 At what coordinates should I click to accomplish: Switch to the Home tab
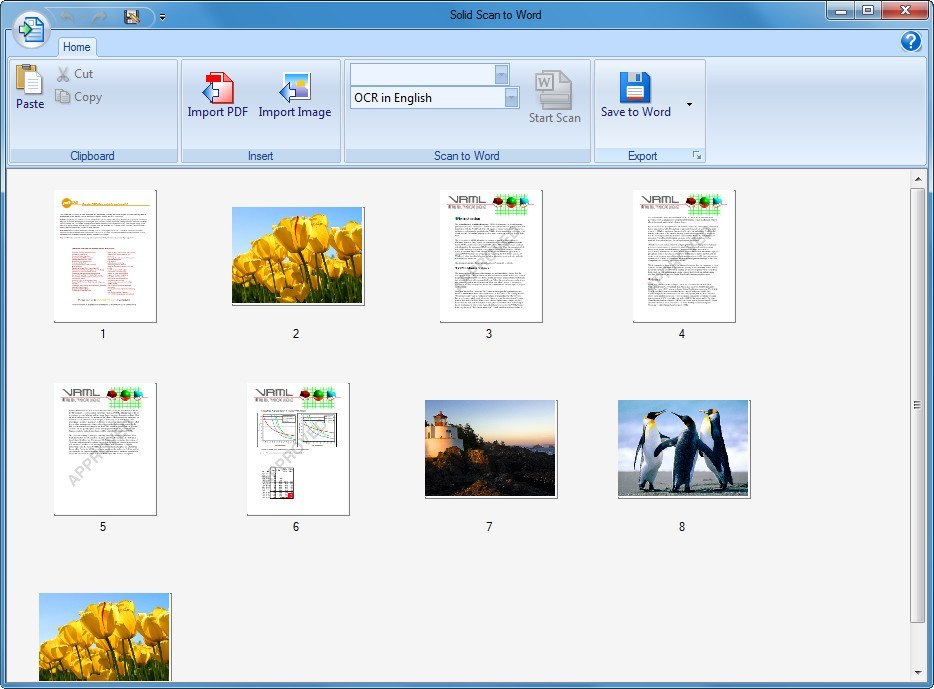pos(77,46)
